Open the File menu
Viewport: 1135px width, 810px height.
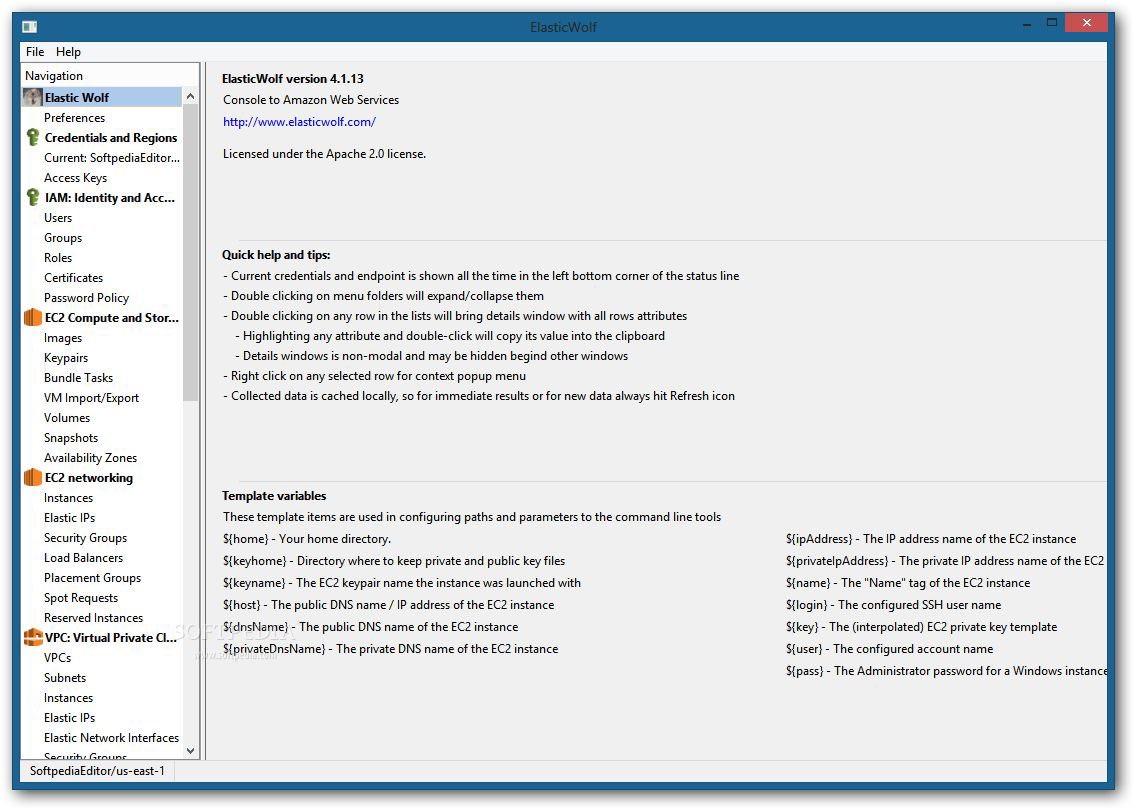coord(35,51)
